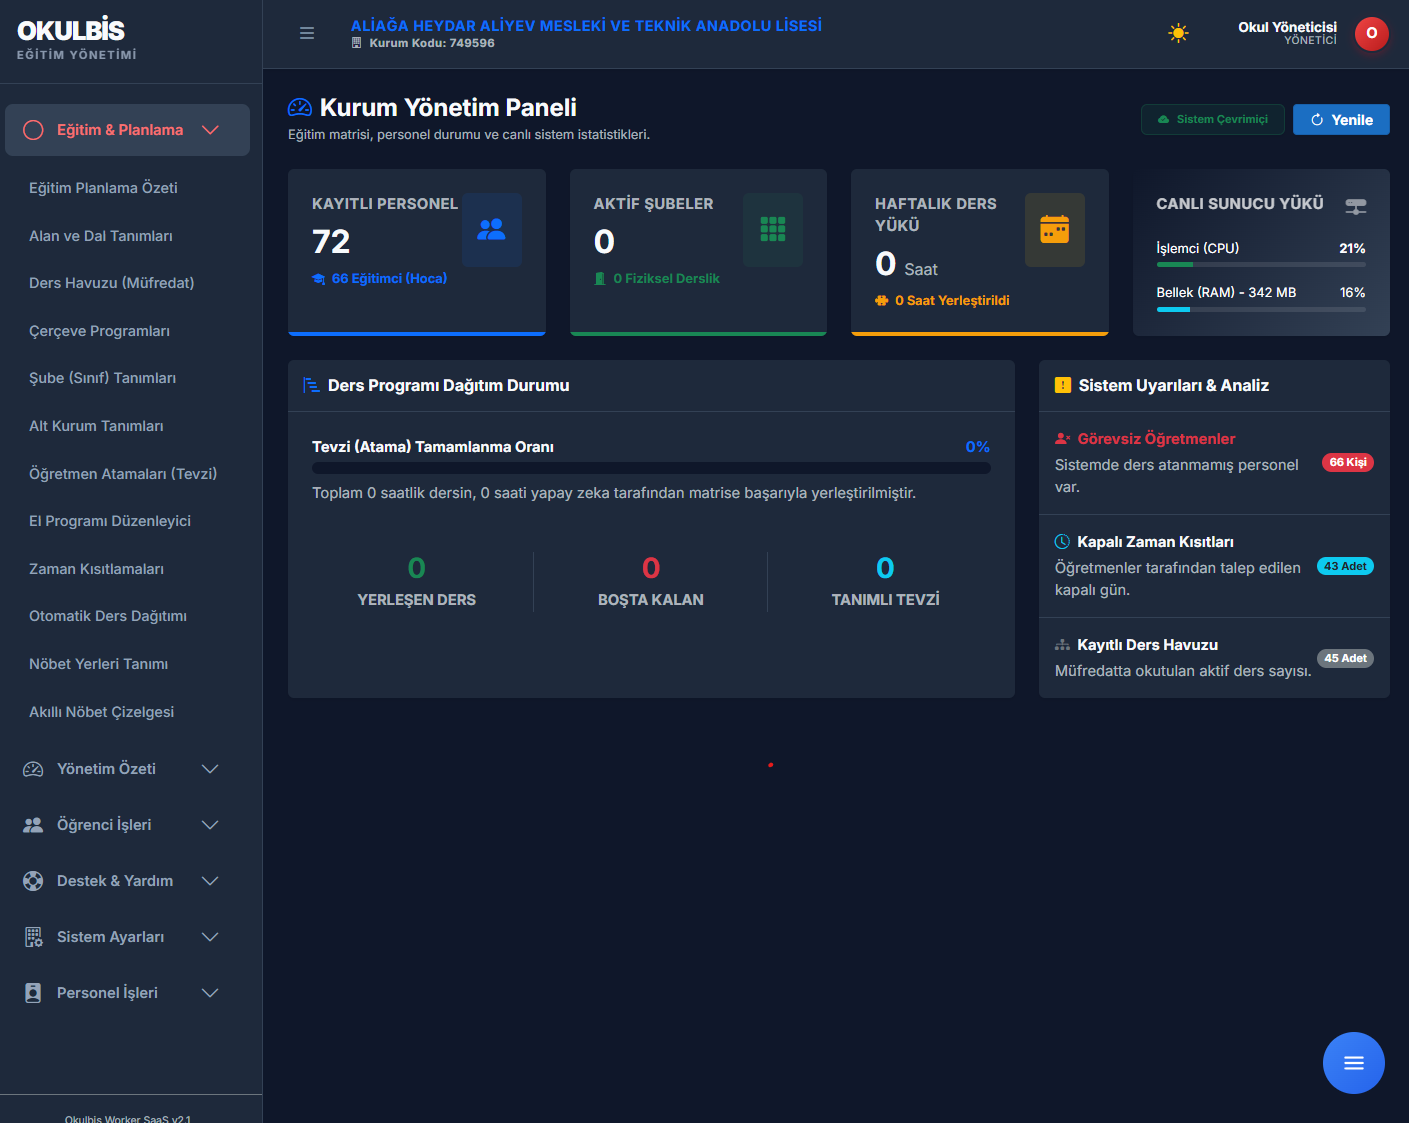The height and width of the screenshot is (1123, 1409).
Task: Click the Aktif Şubeler grid icon
Action: pyautogui.click(x=772, y=229)
